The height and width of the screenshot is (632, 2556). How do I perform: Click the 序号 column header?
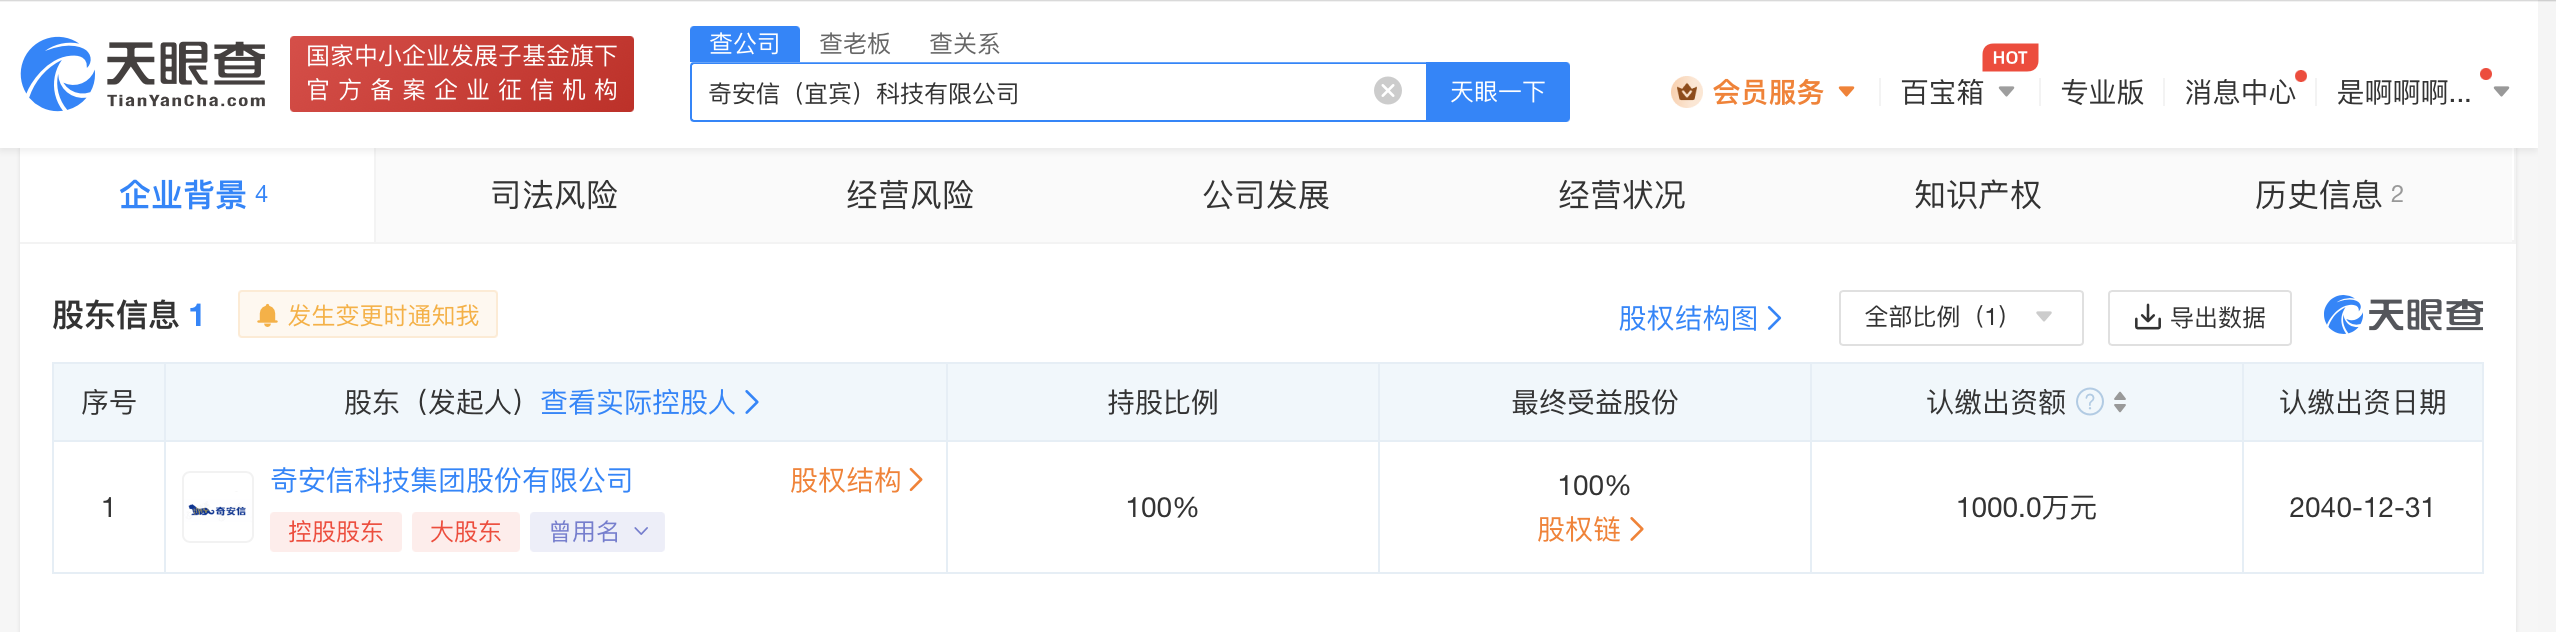(x=108, y=402)
